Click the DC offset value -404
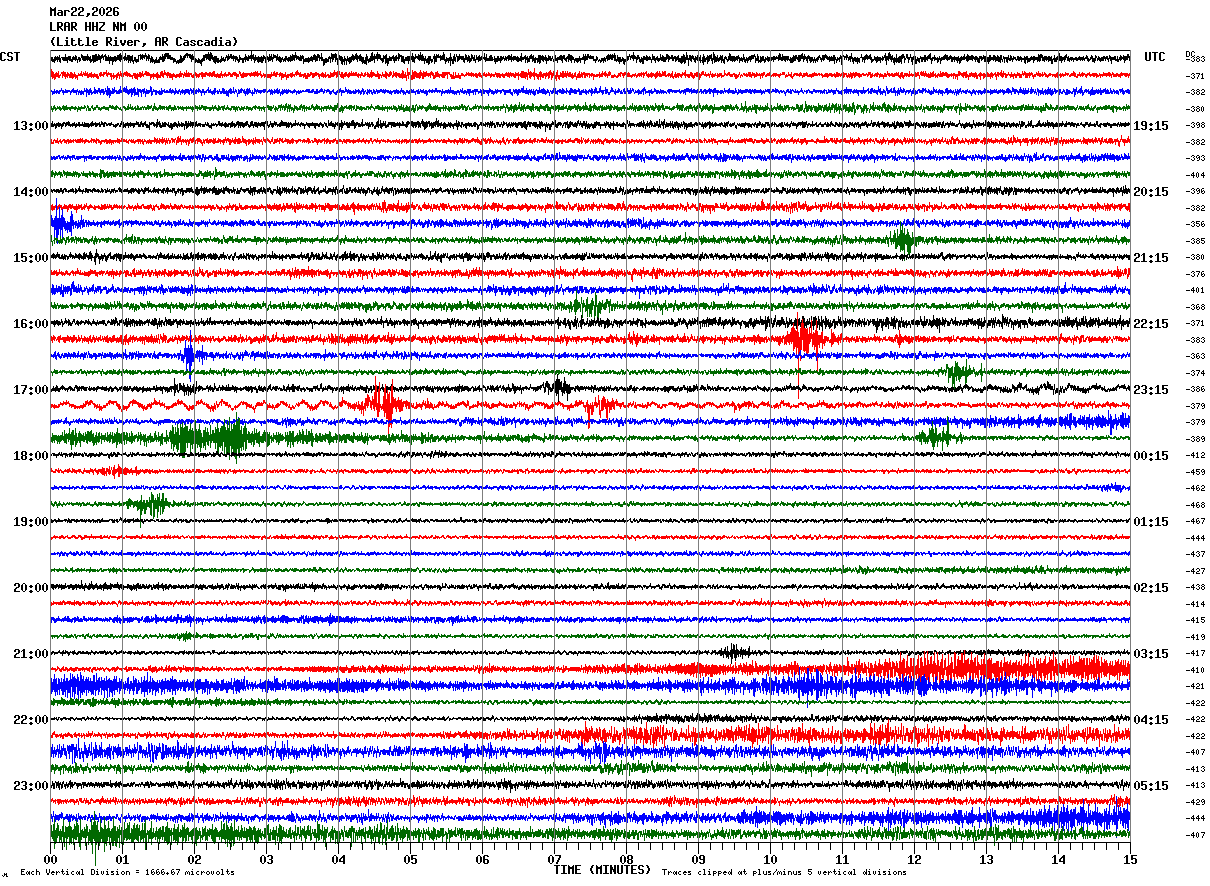 (x=1195, y=175)
